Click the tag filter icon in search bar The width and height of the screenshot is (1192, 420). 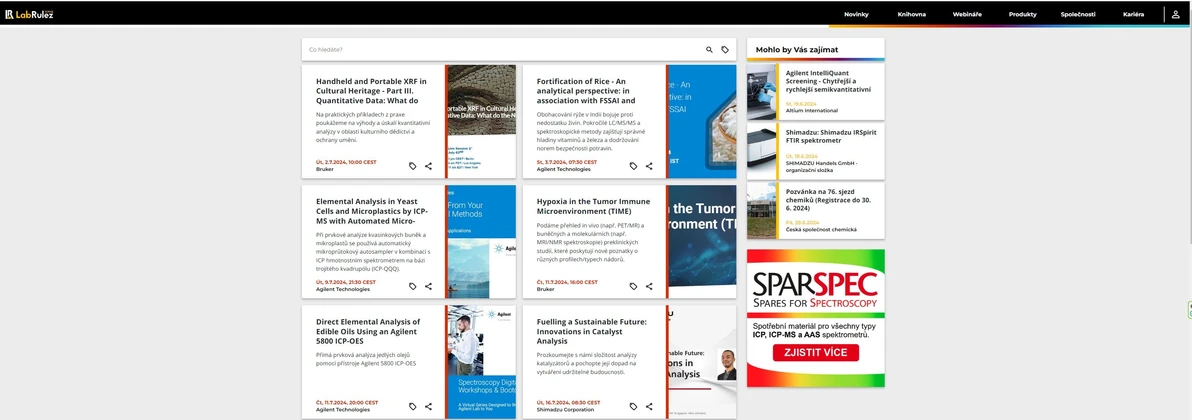725,49
